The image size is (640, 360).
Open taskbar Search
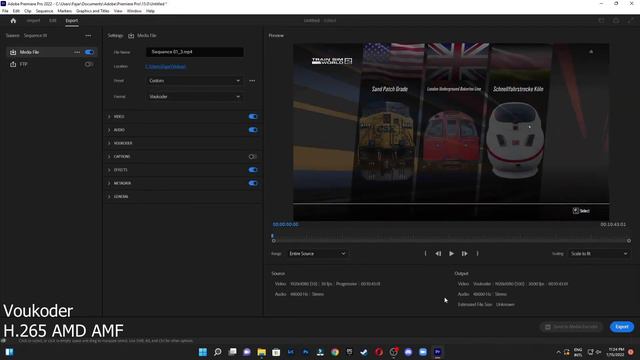click(x=218, y=352)
